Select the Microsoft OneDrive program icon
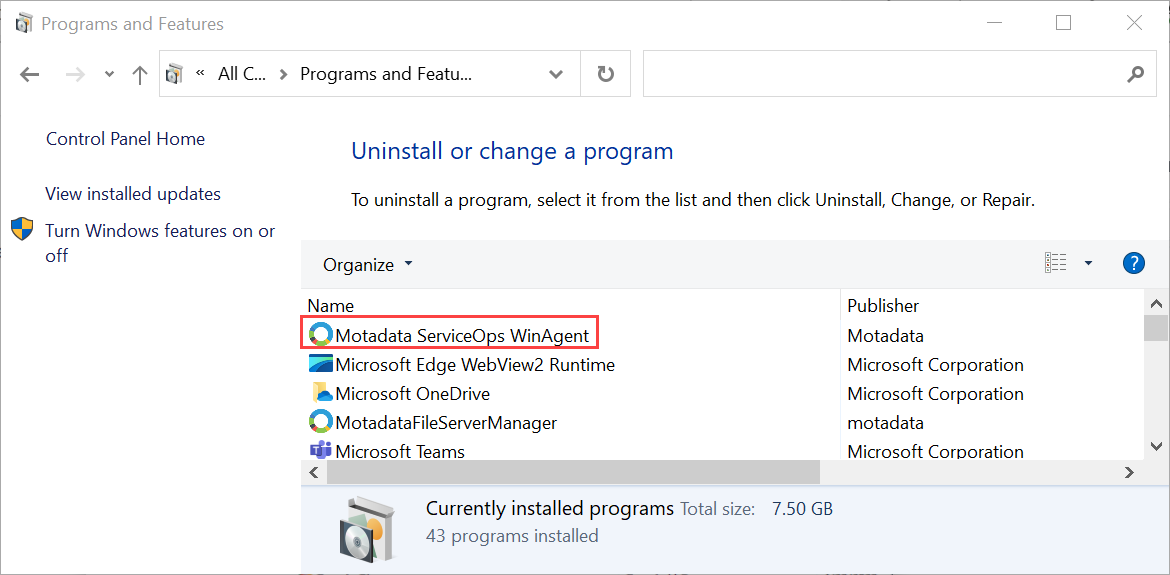This screenshot has width=1170, height=575. pos(321,393)
